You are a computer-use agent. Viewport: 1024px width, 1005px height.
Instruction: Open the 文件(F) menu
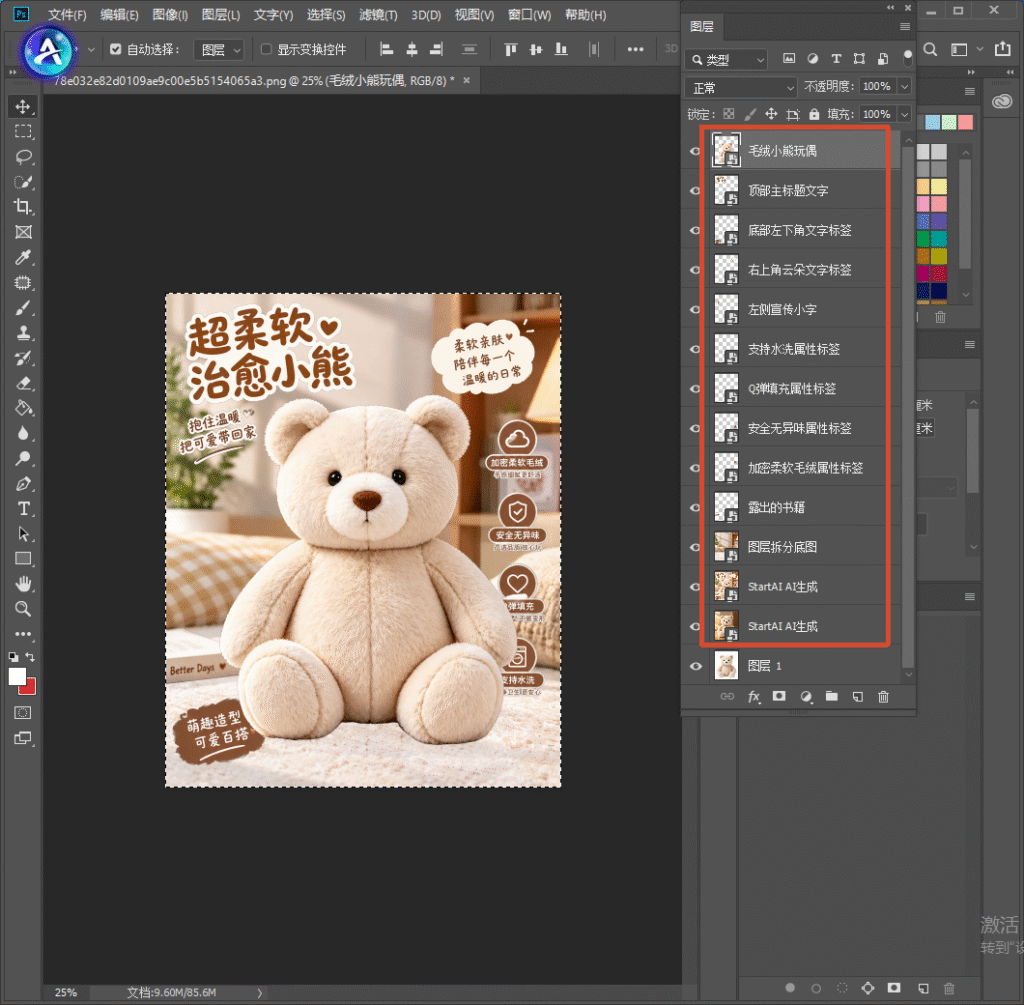67,14
